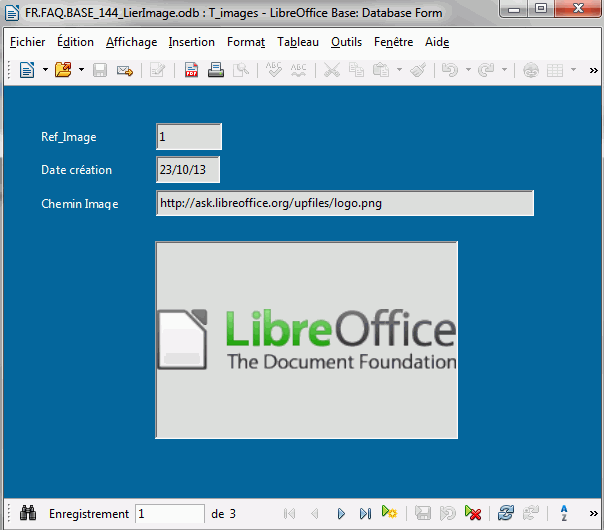
Task: Expand the Paste options dropdown arrow
Action: coord(399,70)
